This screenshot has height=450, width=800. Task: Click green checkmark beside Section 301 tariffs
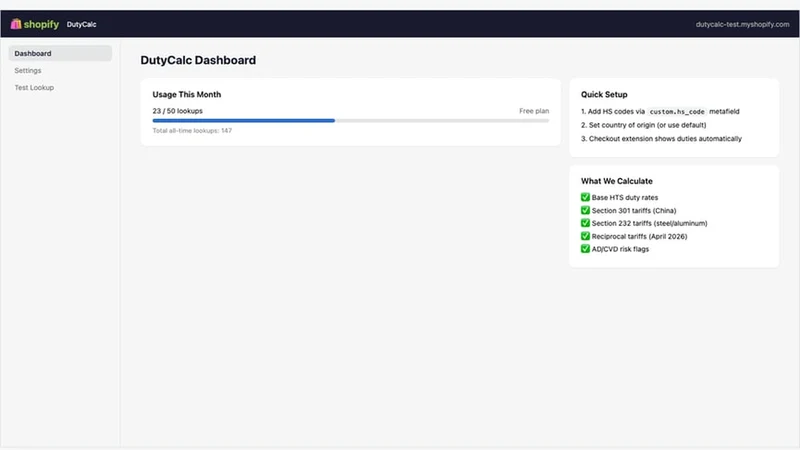[x=585, y=210]
